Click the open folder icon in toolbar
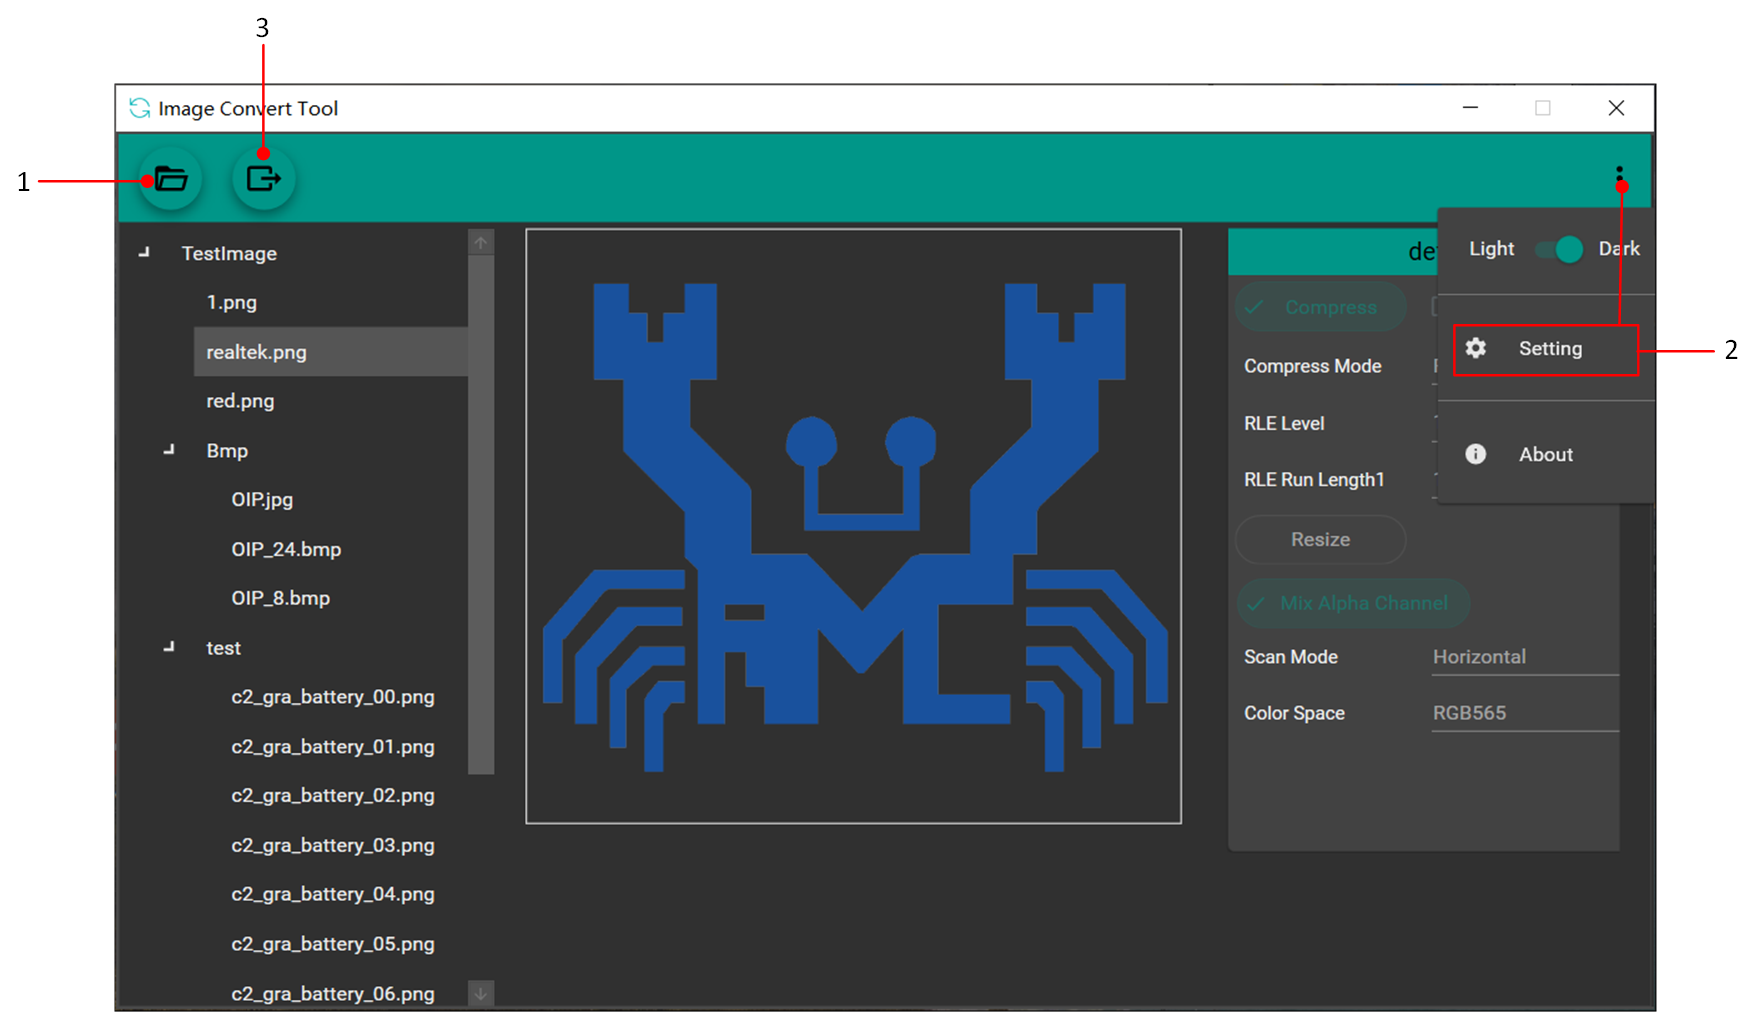Viewport: 1755px width, 1013px height. pos(170,180)
